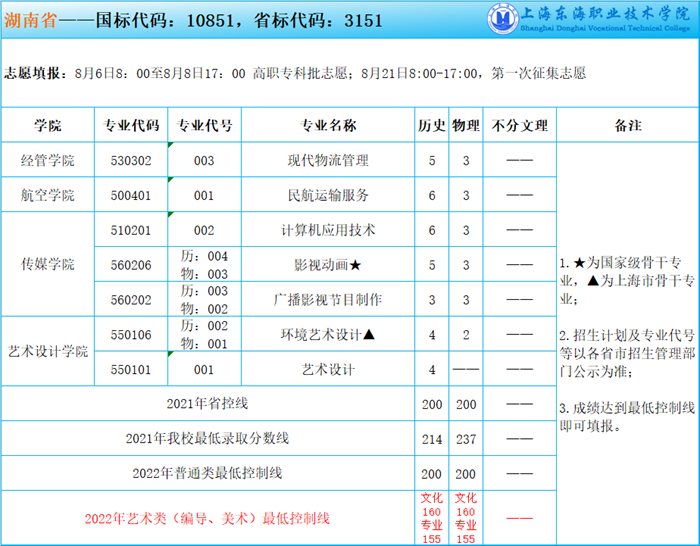Click the physics minimum score 237

tap(466, 438)
